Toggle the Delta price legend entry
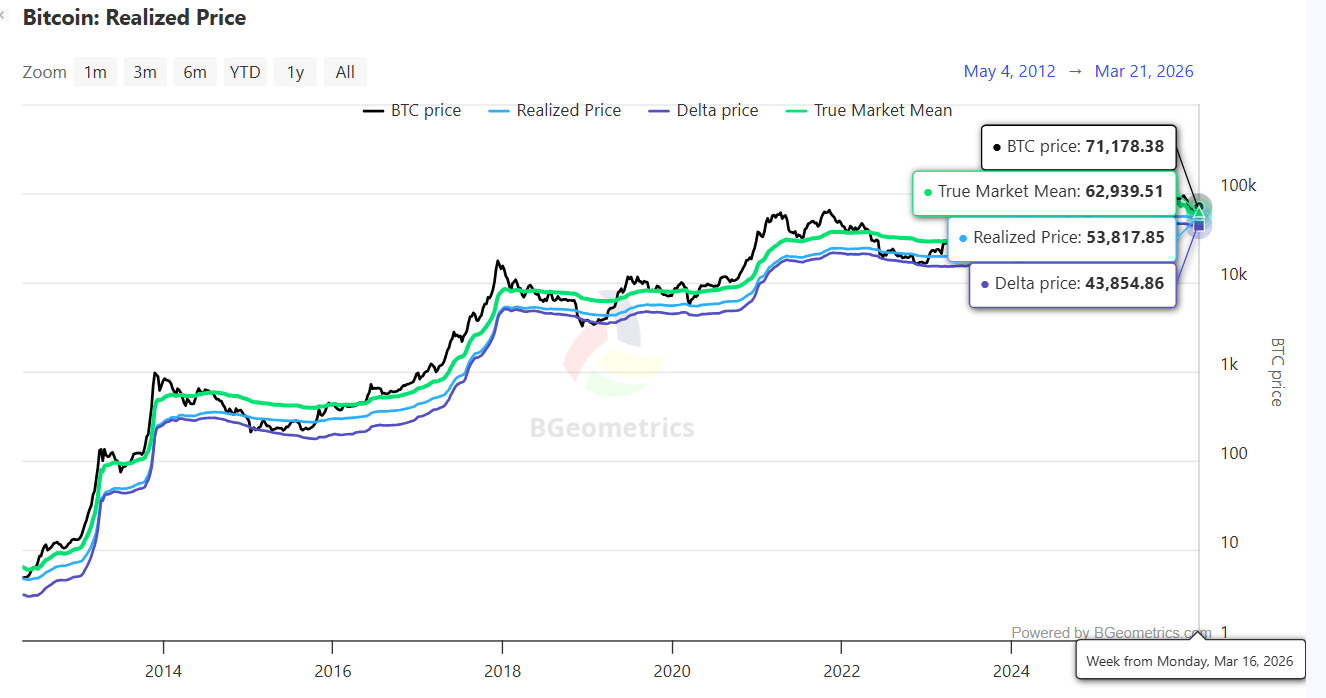Image resolution: width=1326 pixels, height=698 pixels. click(x=704, y=111)
